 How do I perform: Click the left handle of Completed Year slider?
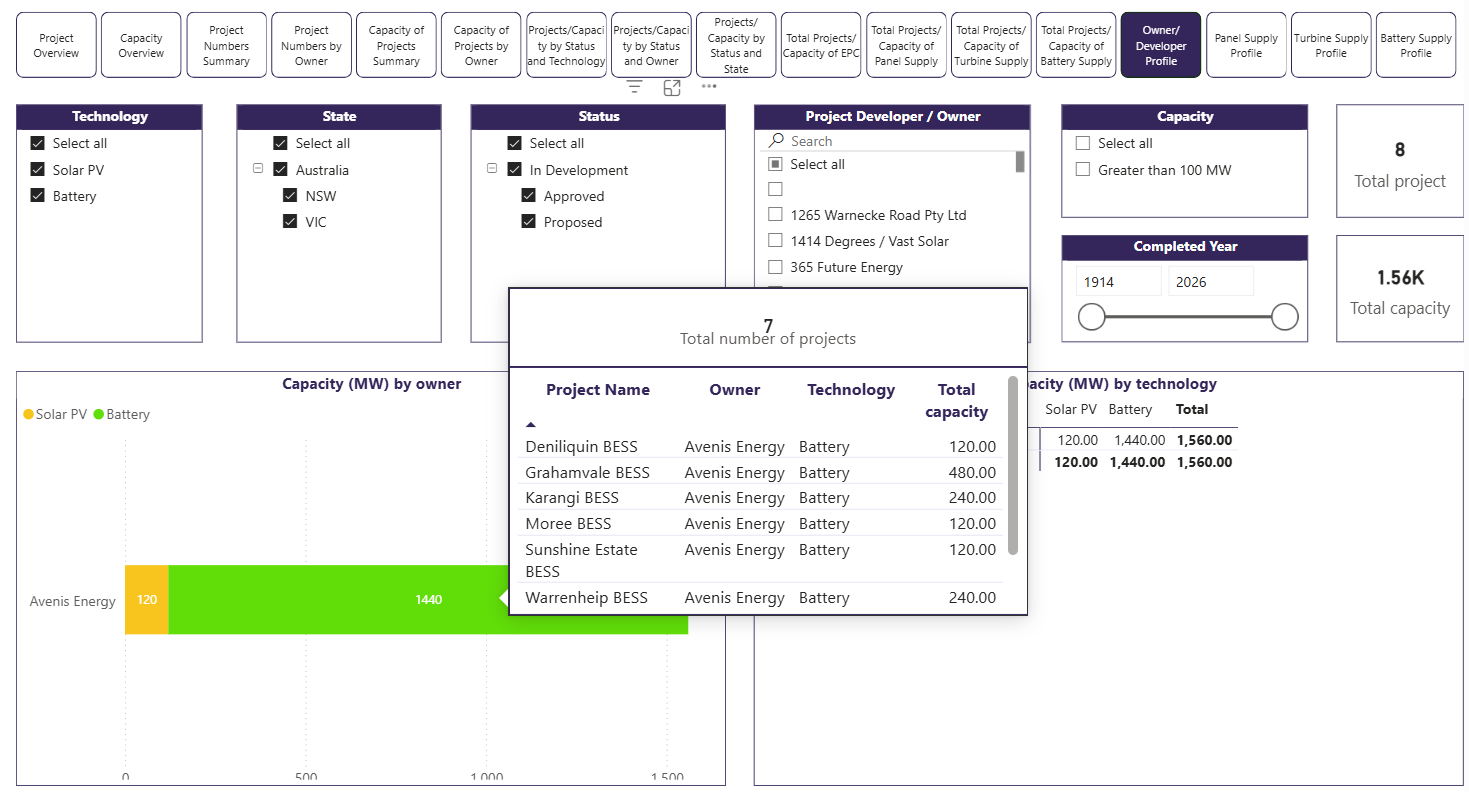point(1092,317)
